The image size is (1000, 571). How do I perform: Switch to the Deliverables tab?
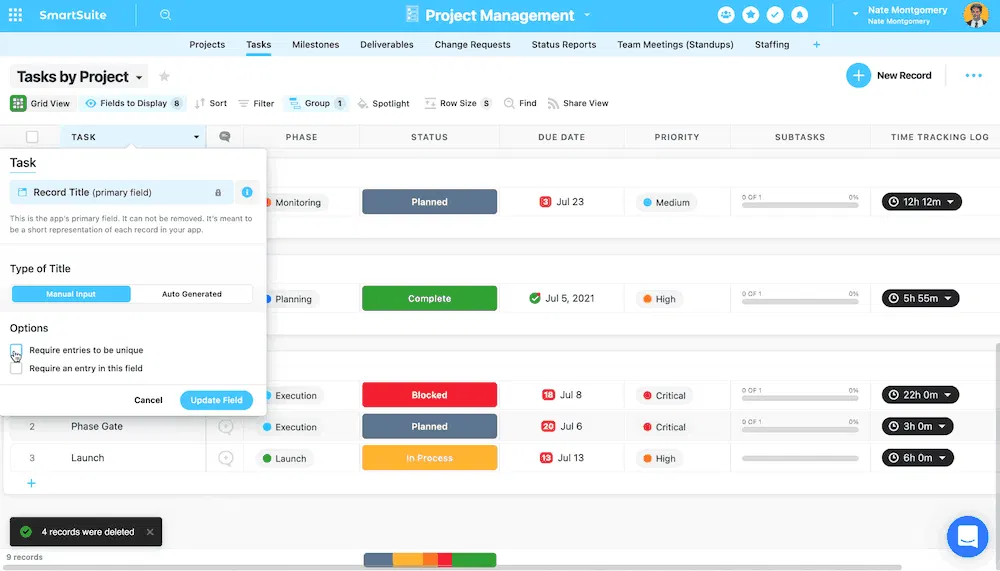point(386,45)
